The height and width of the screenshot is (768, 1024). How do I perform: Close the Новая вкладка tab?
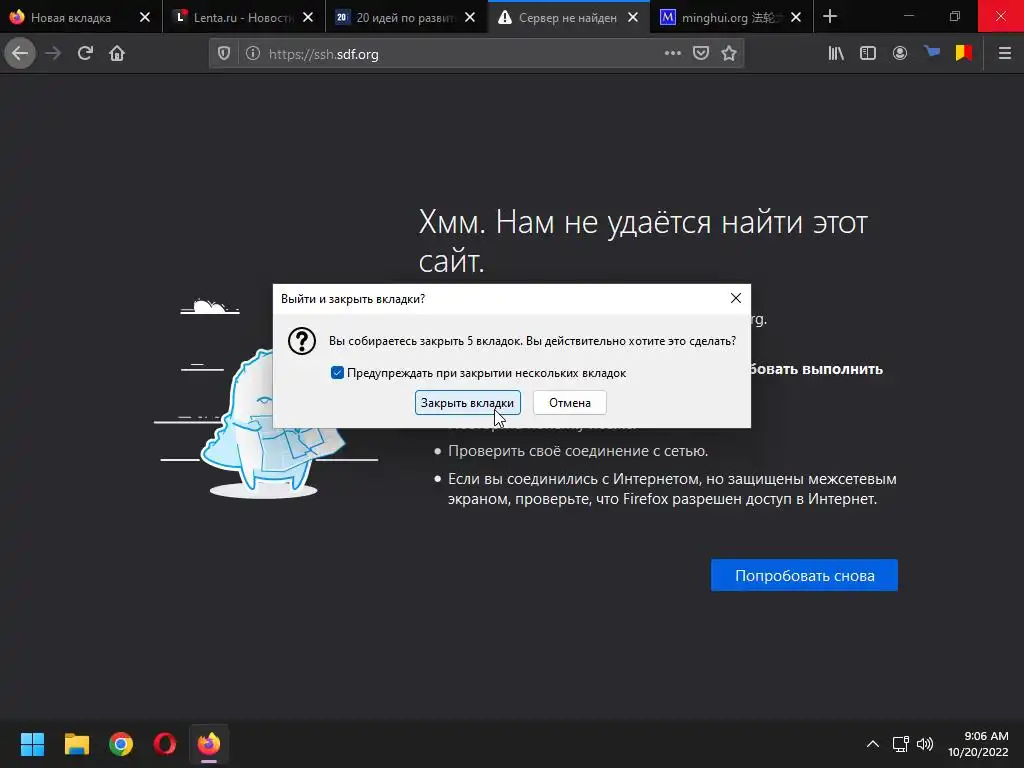[x=145, y=18]
